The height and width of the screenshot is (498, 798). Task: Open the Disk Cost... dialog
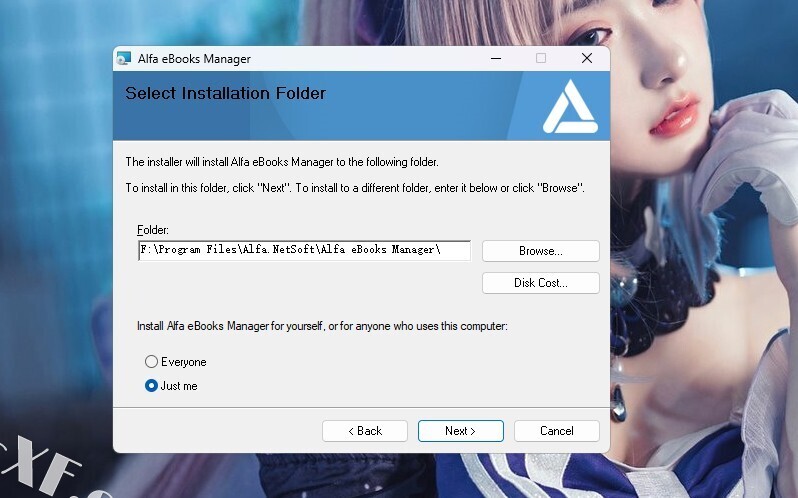pyautogui.click(x=540, y=283)
